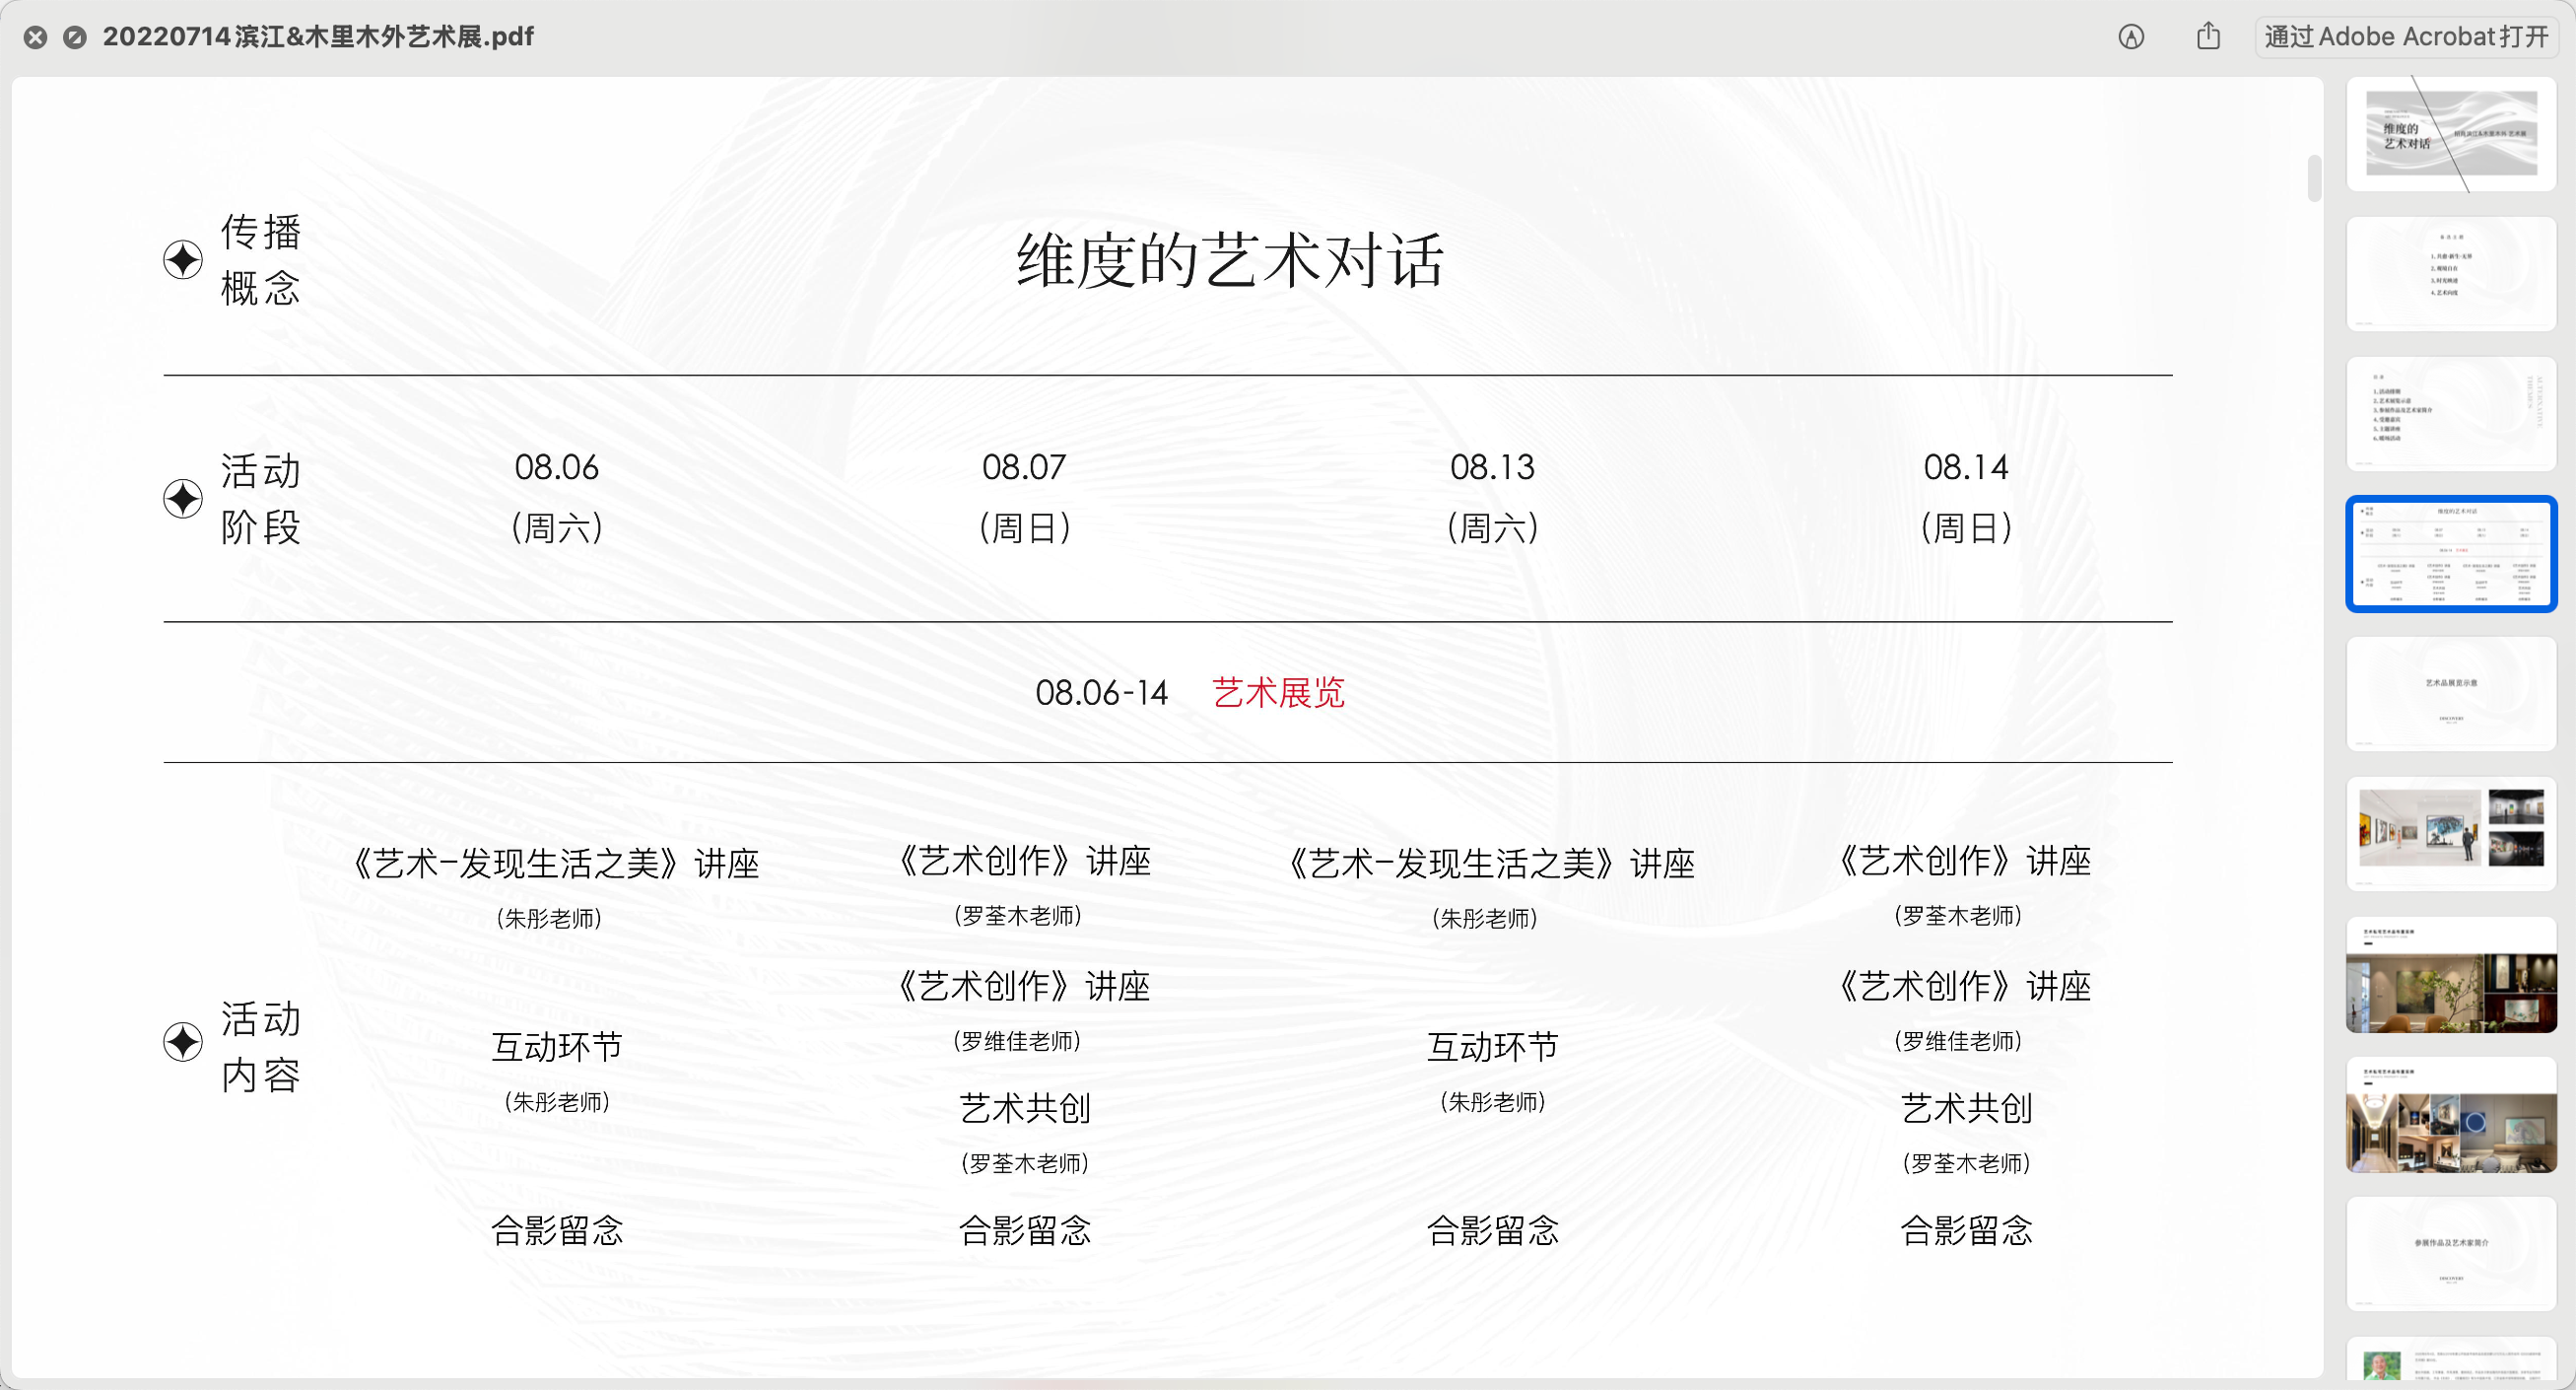Share the PDF using the share icon
Image resolution: width=2576 pixels, height=1390 pixels.
(x=2209, y=35)
